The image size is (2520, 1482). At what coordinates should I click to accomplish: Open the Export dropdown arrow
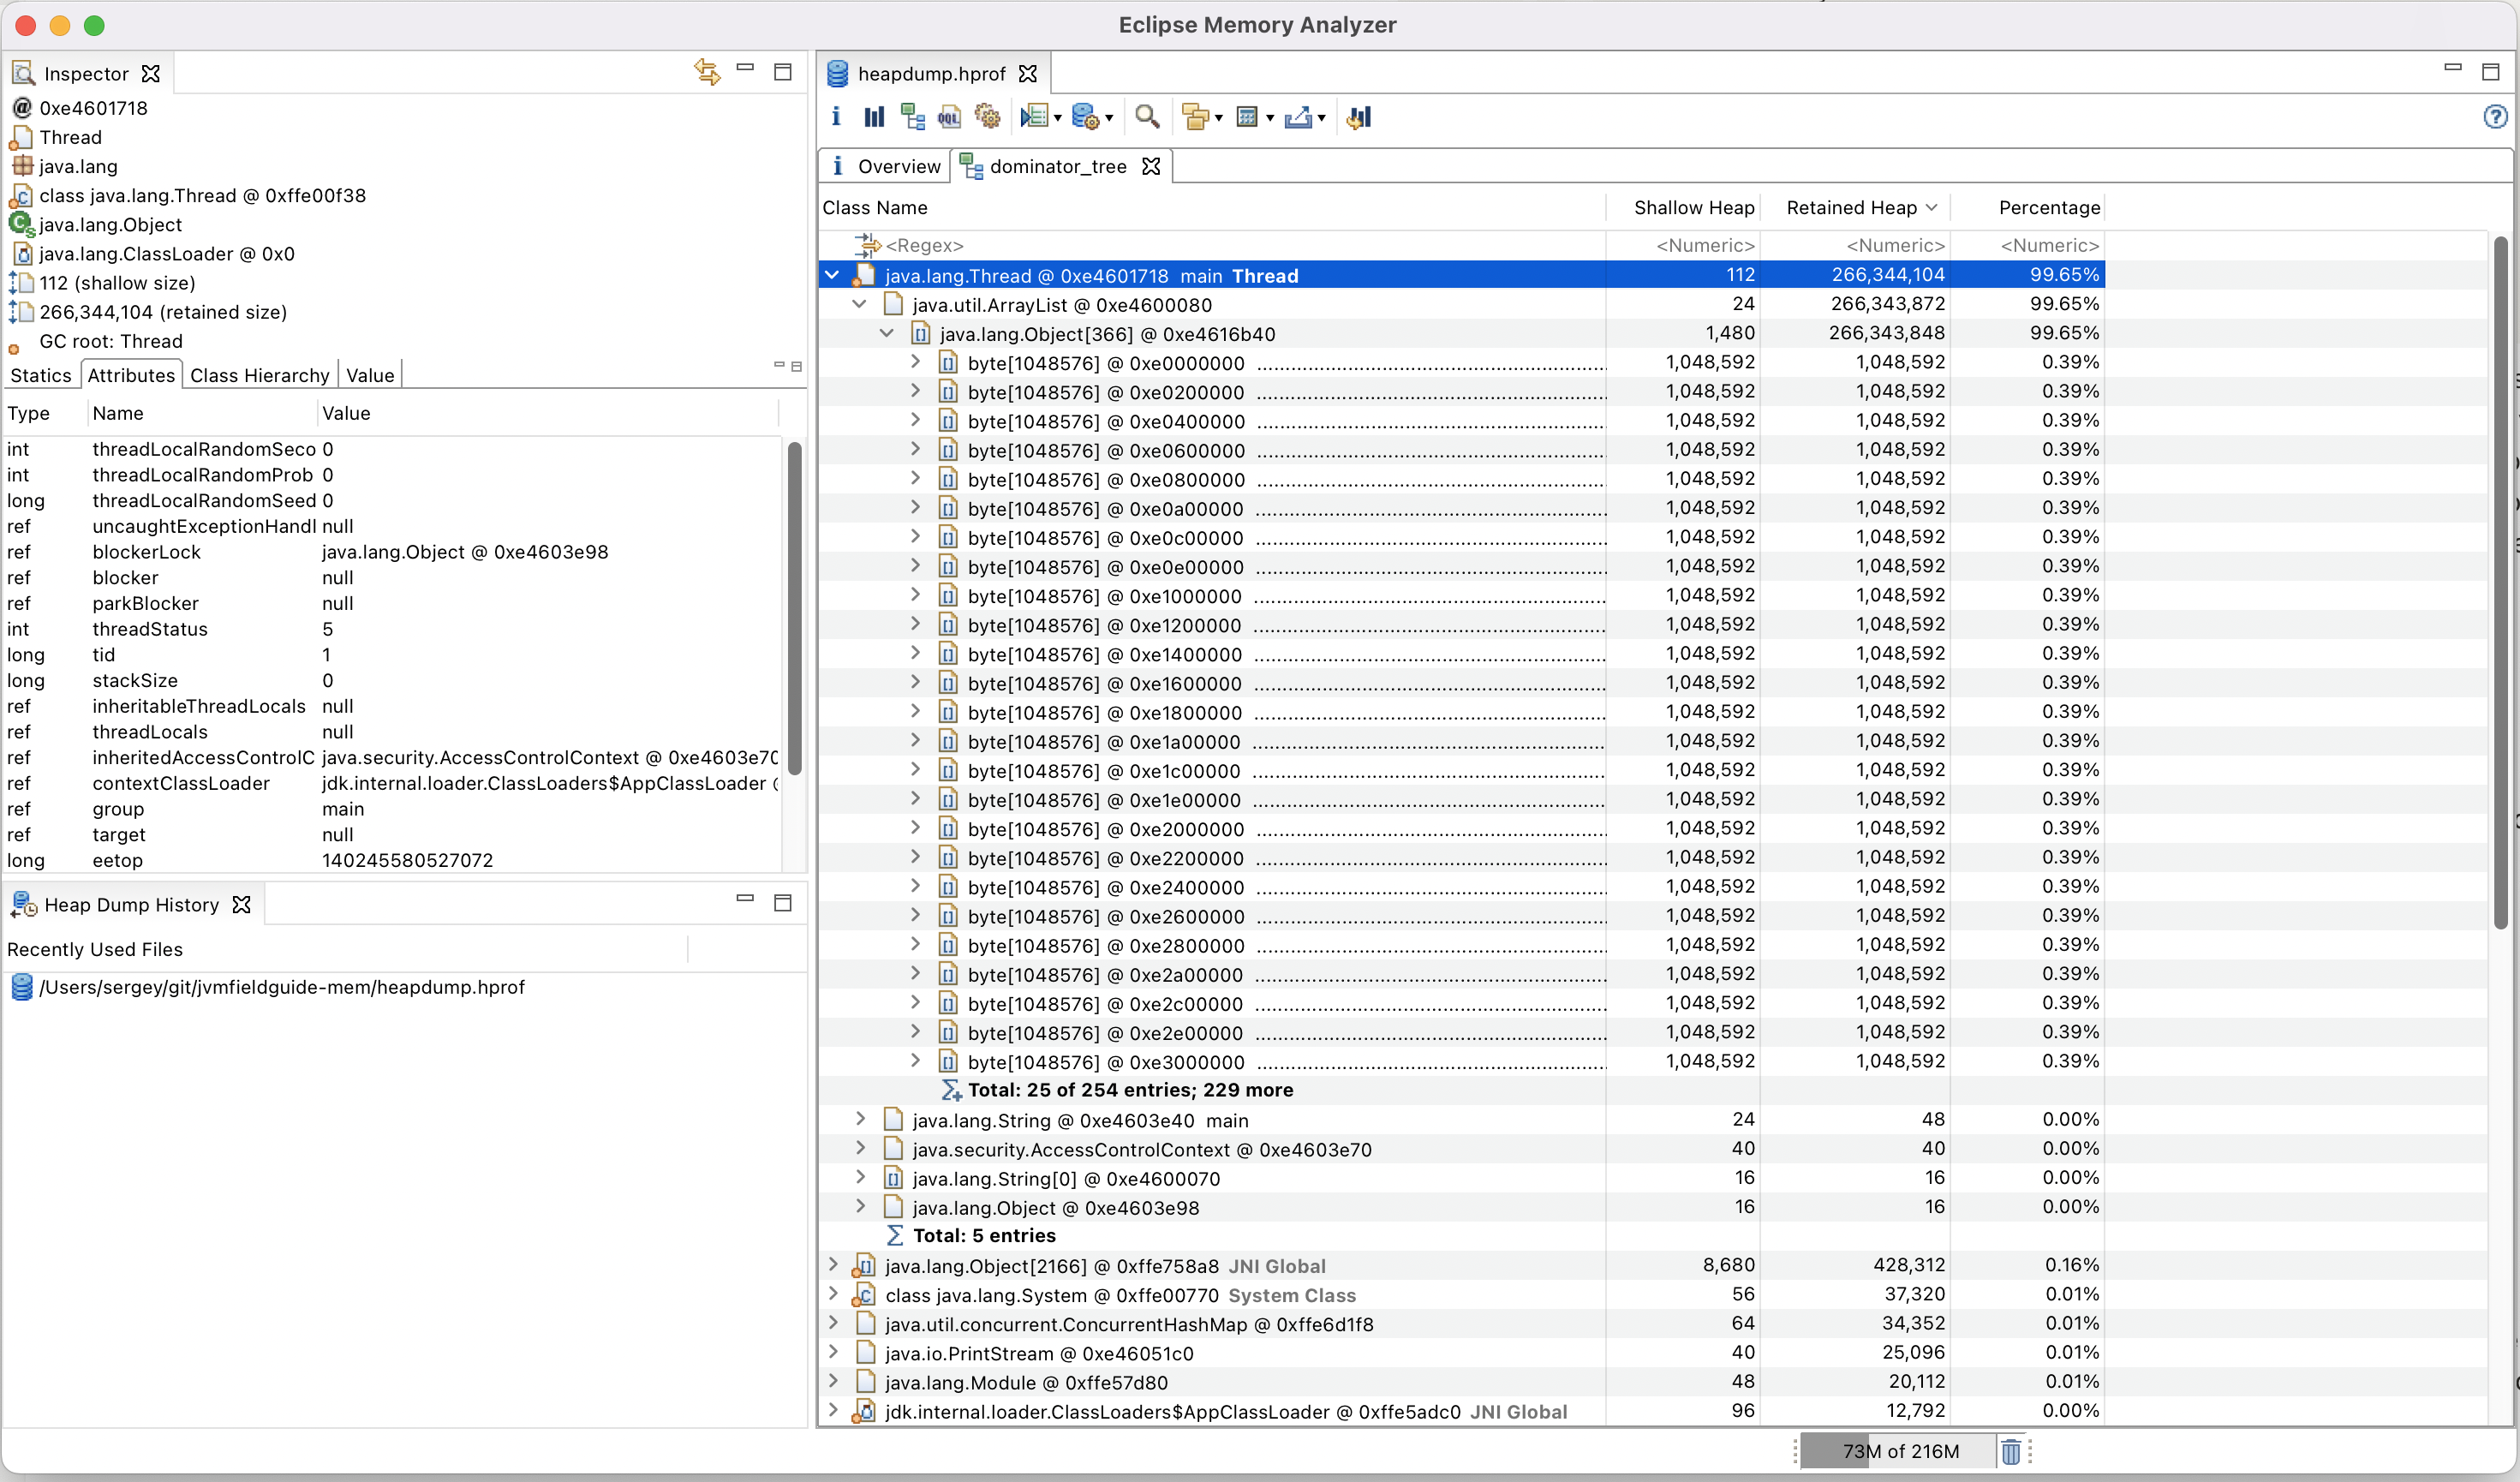point(1322,119)
